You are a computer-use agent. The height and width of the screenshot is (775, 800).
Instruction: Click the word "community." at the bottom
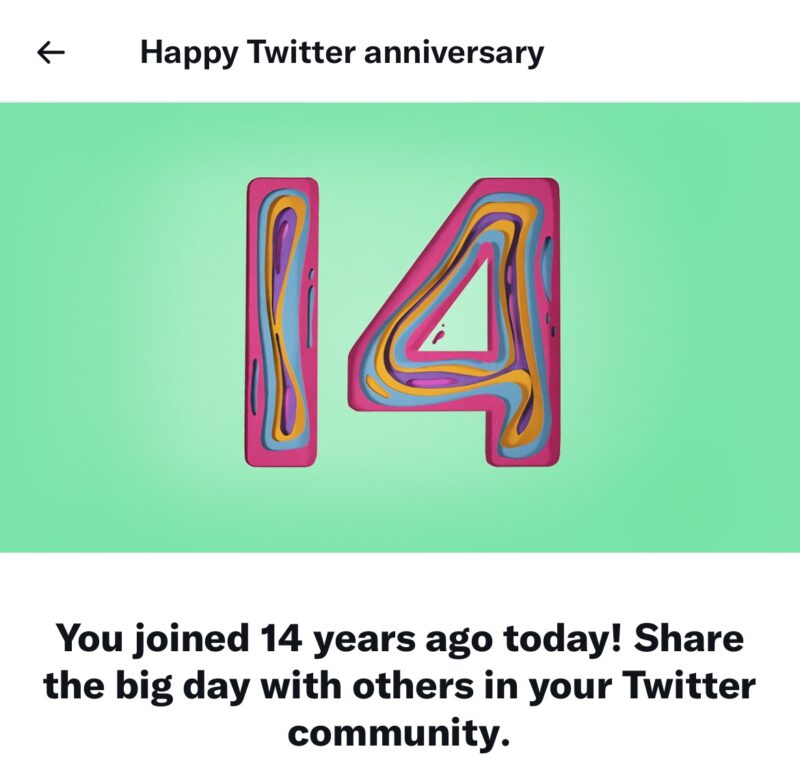[399, 735]
